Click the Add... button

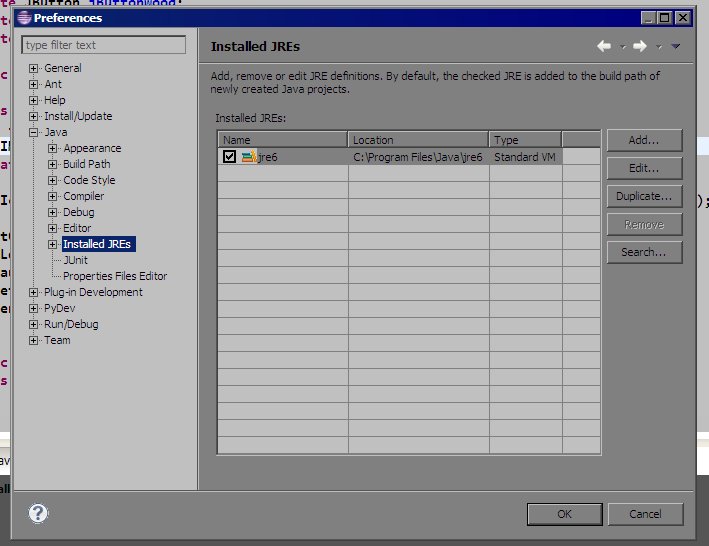point(644,140)
